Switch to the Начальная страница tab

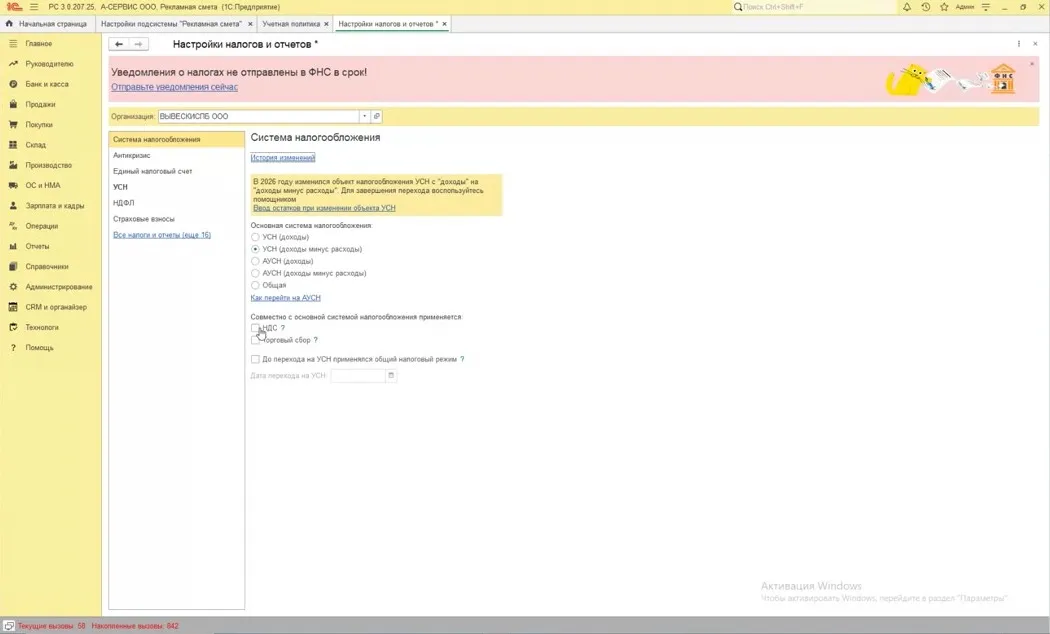[46, 24]
